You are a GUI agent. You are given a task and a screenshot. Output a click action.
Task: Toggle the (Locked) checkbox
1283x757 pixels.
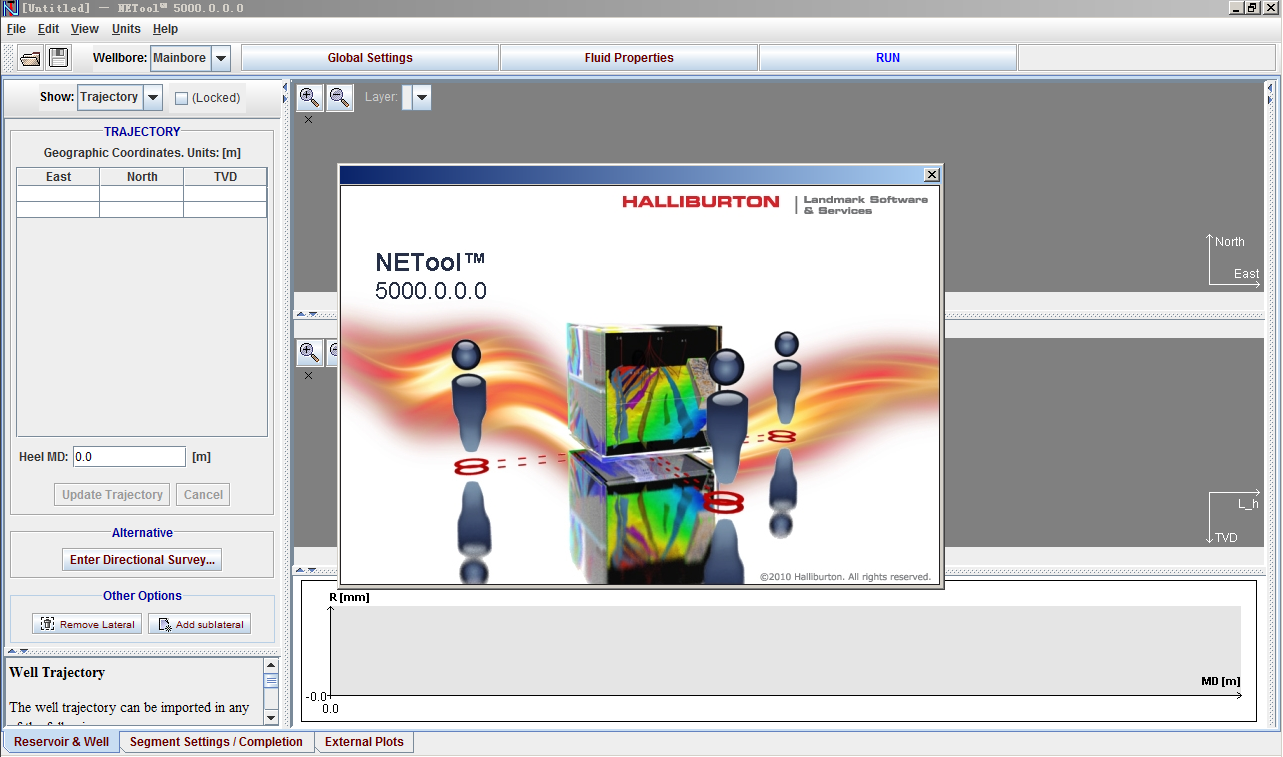(181, 98)
